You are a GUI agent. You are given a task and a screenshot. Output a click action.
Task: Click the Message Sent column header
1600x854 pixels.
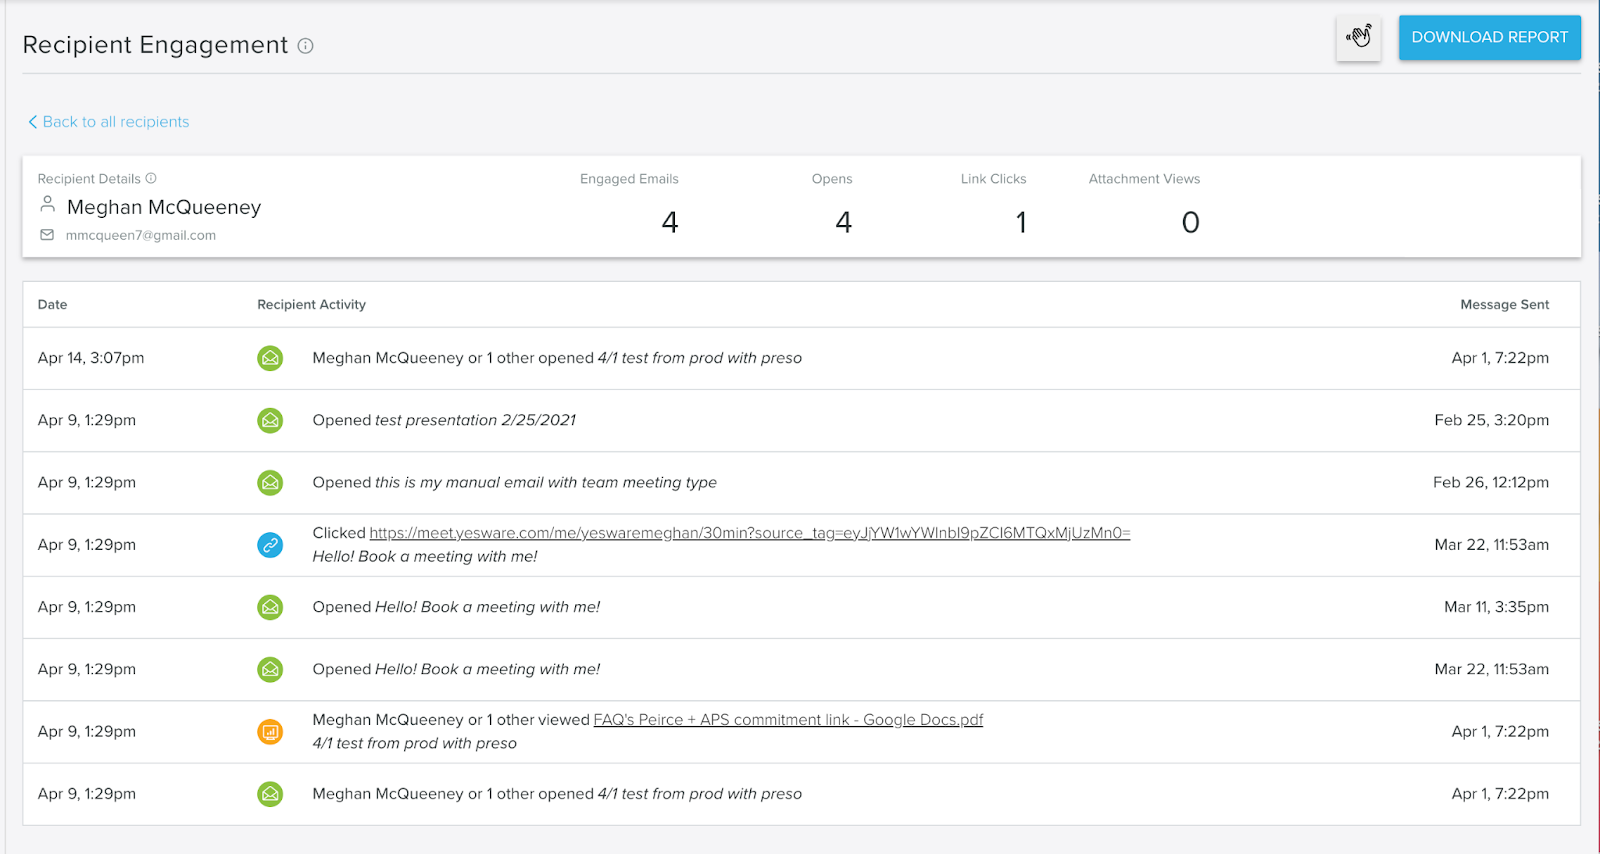point(1504,305)
